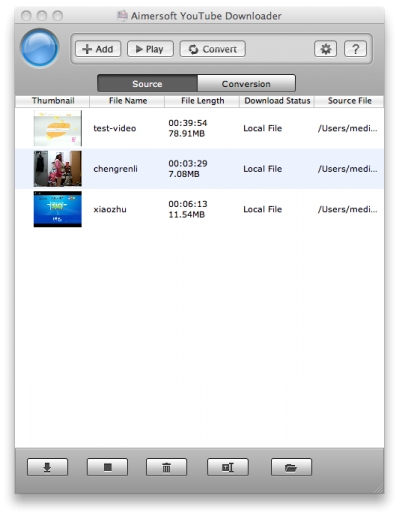Click the rename icon button at bottom
400x516 pixels.
point(228,467)
